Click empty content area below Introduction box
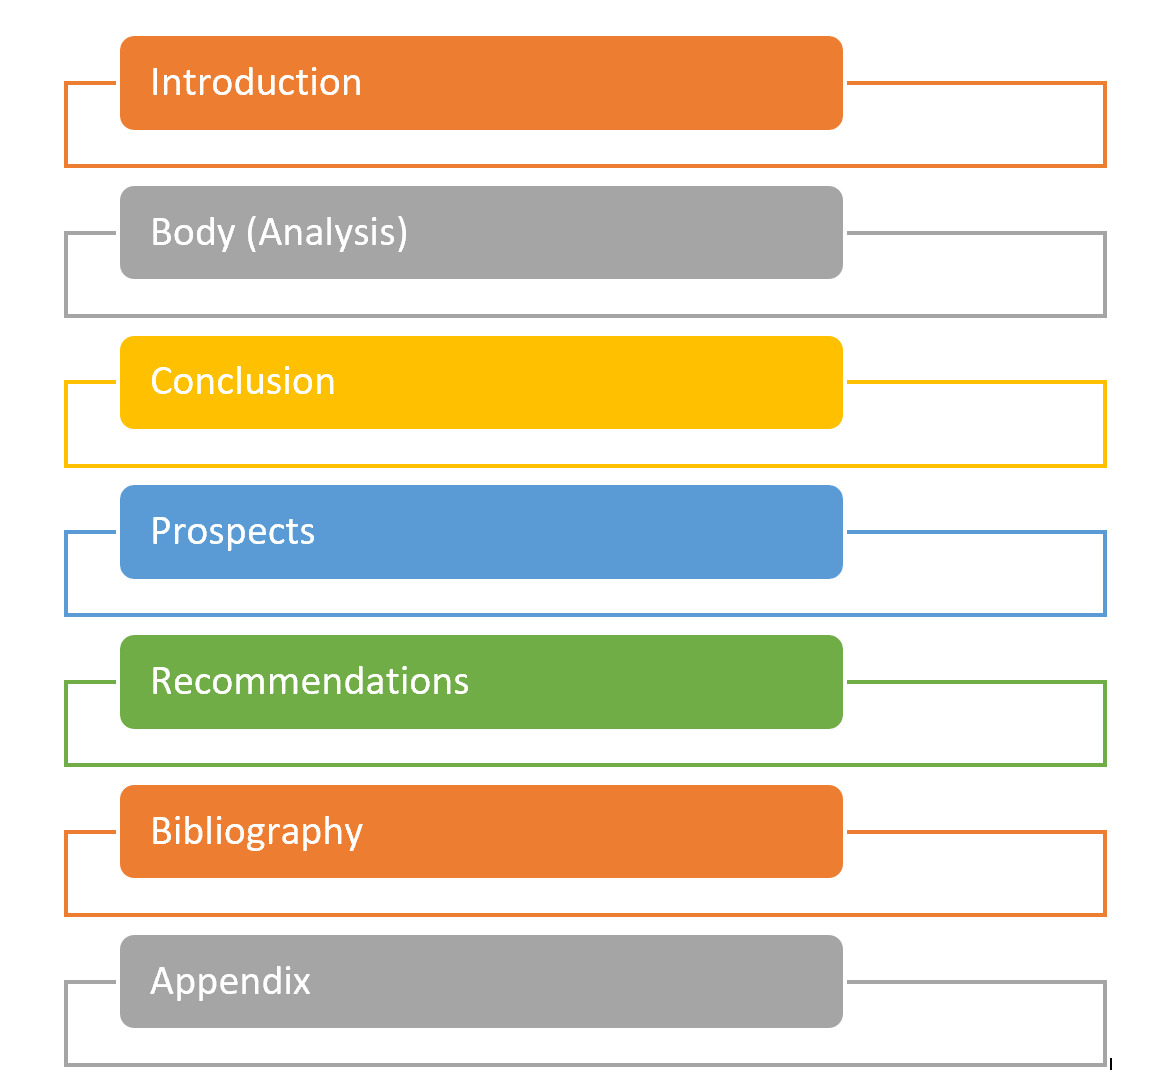This screenshot has height=1070, width=1157. (585, 148)
